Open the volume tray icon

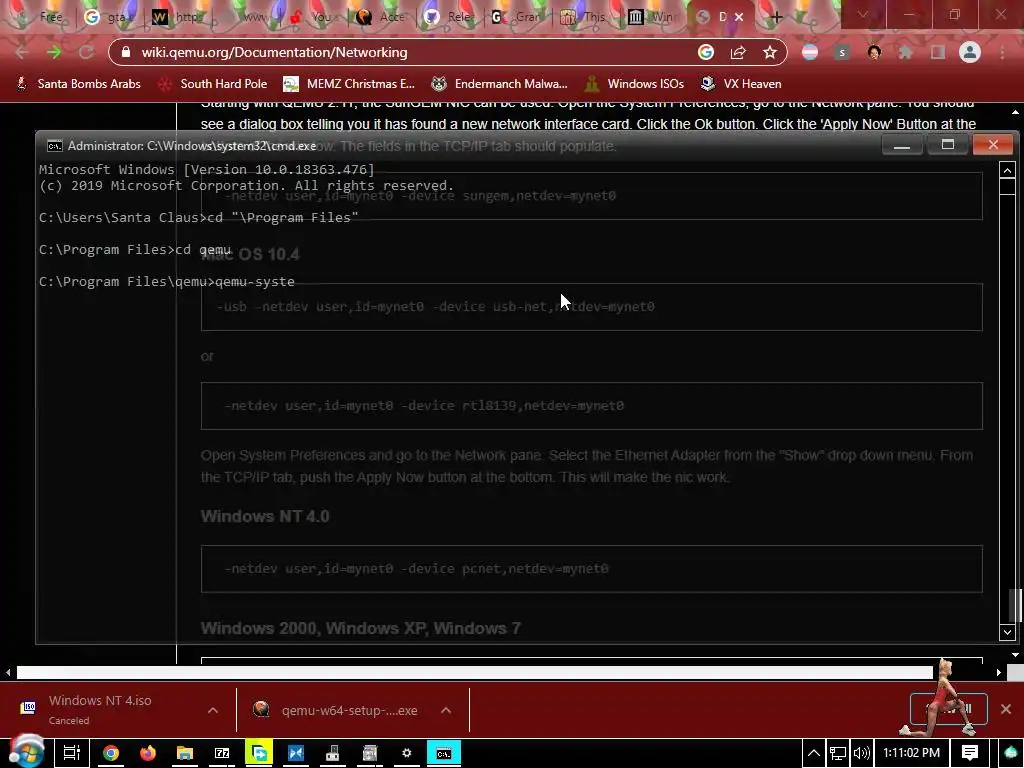861,753
